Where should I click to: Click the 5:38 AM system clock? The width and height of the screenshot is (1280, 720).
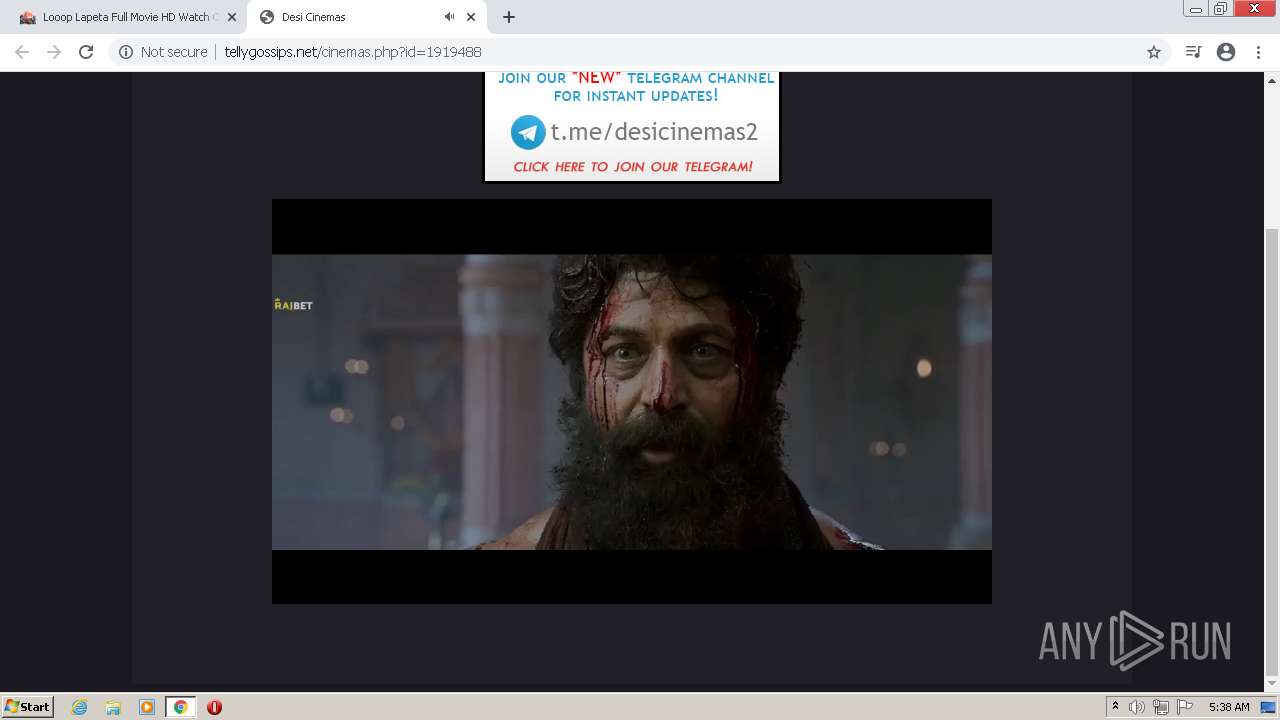click(x=1229, y=707)
